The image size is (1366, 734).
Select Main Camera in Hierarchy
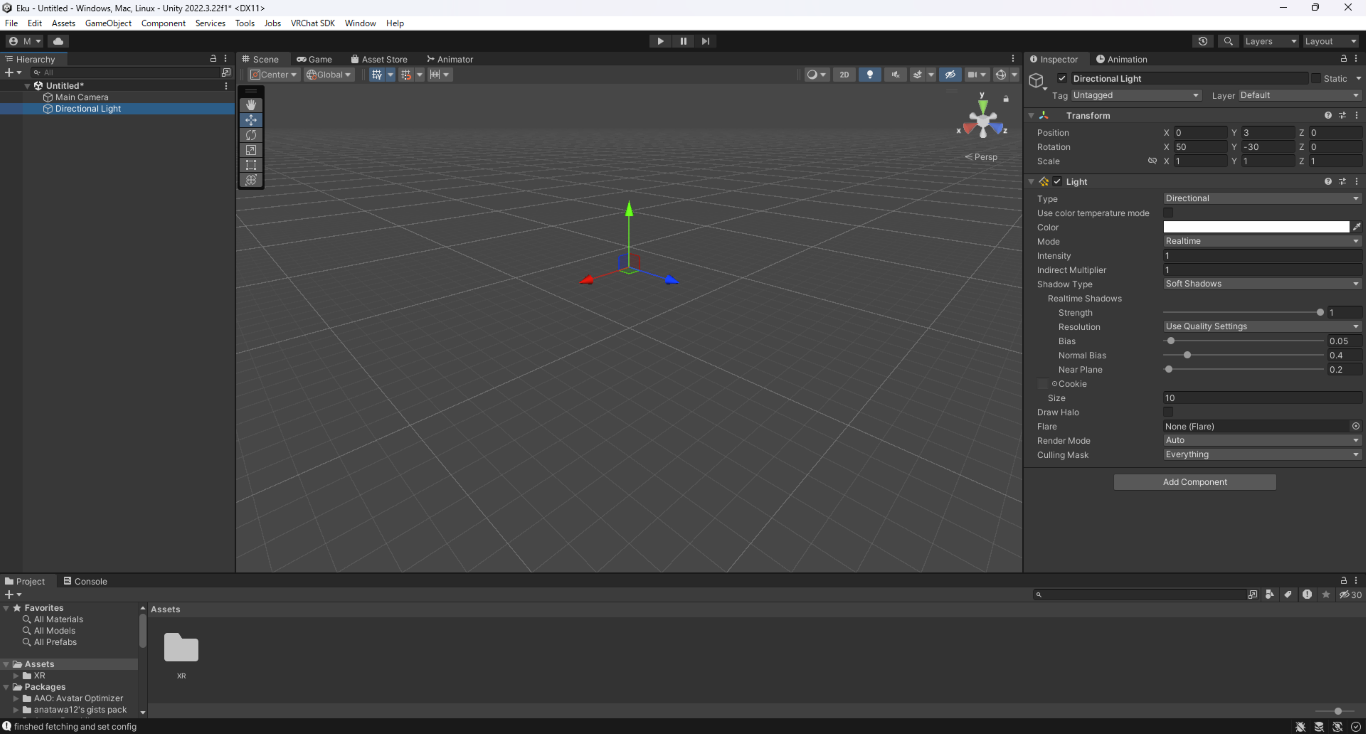[x=81, y=97]
